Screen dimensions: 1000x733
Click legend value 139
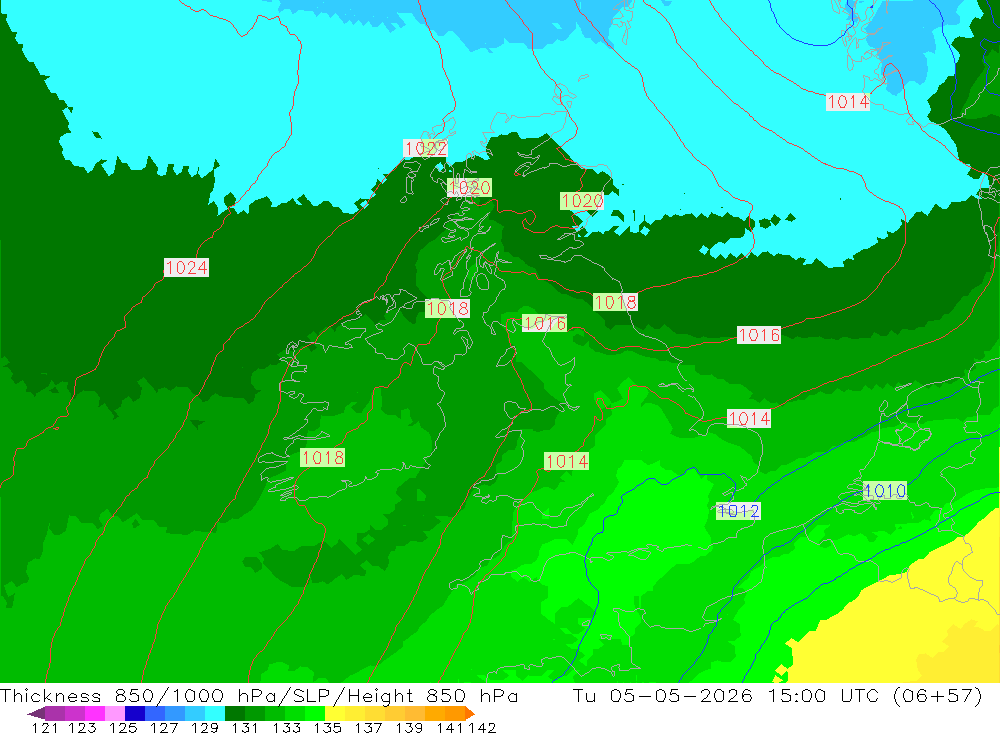pos(409,727)
